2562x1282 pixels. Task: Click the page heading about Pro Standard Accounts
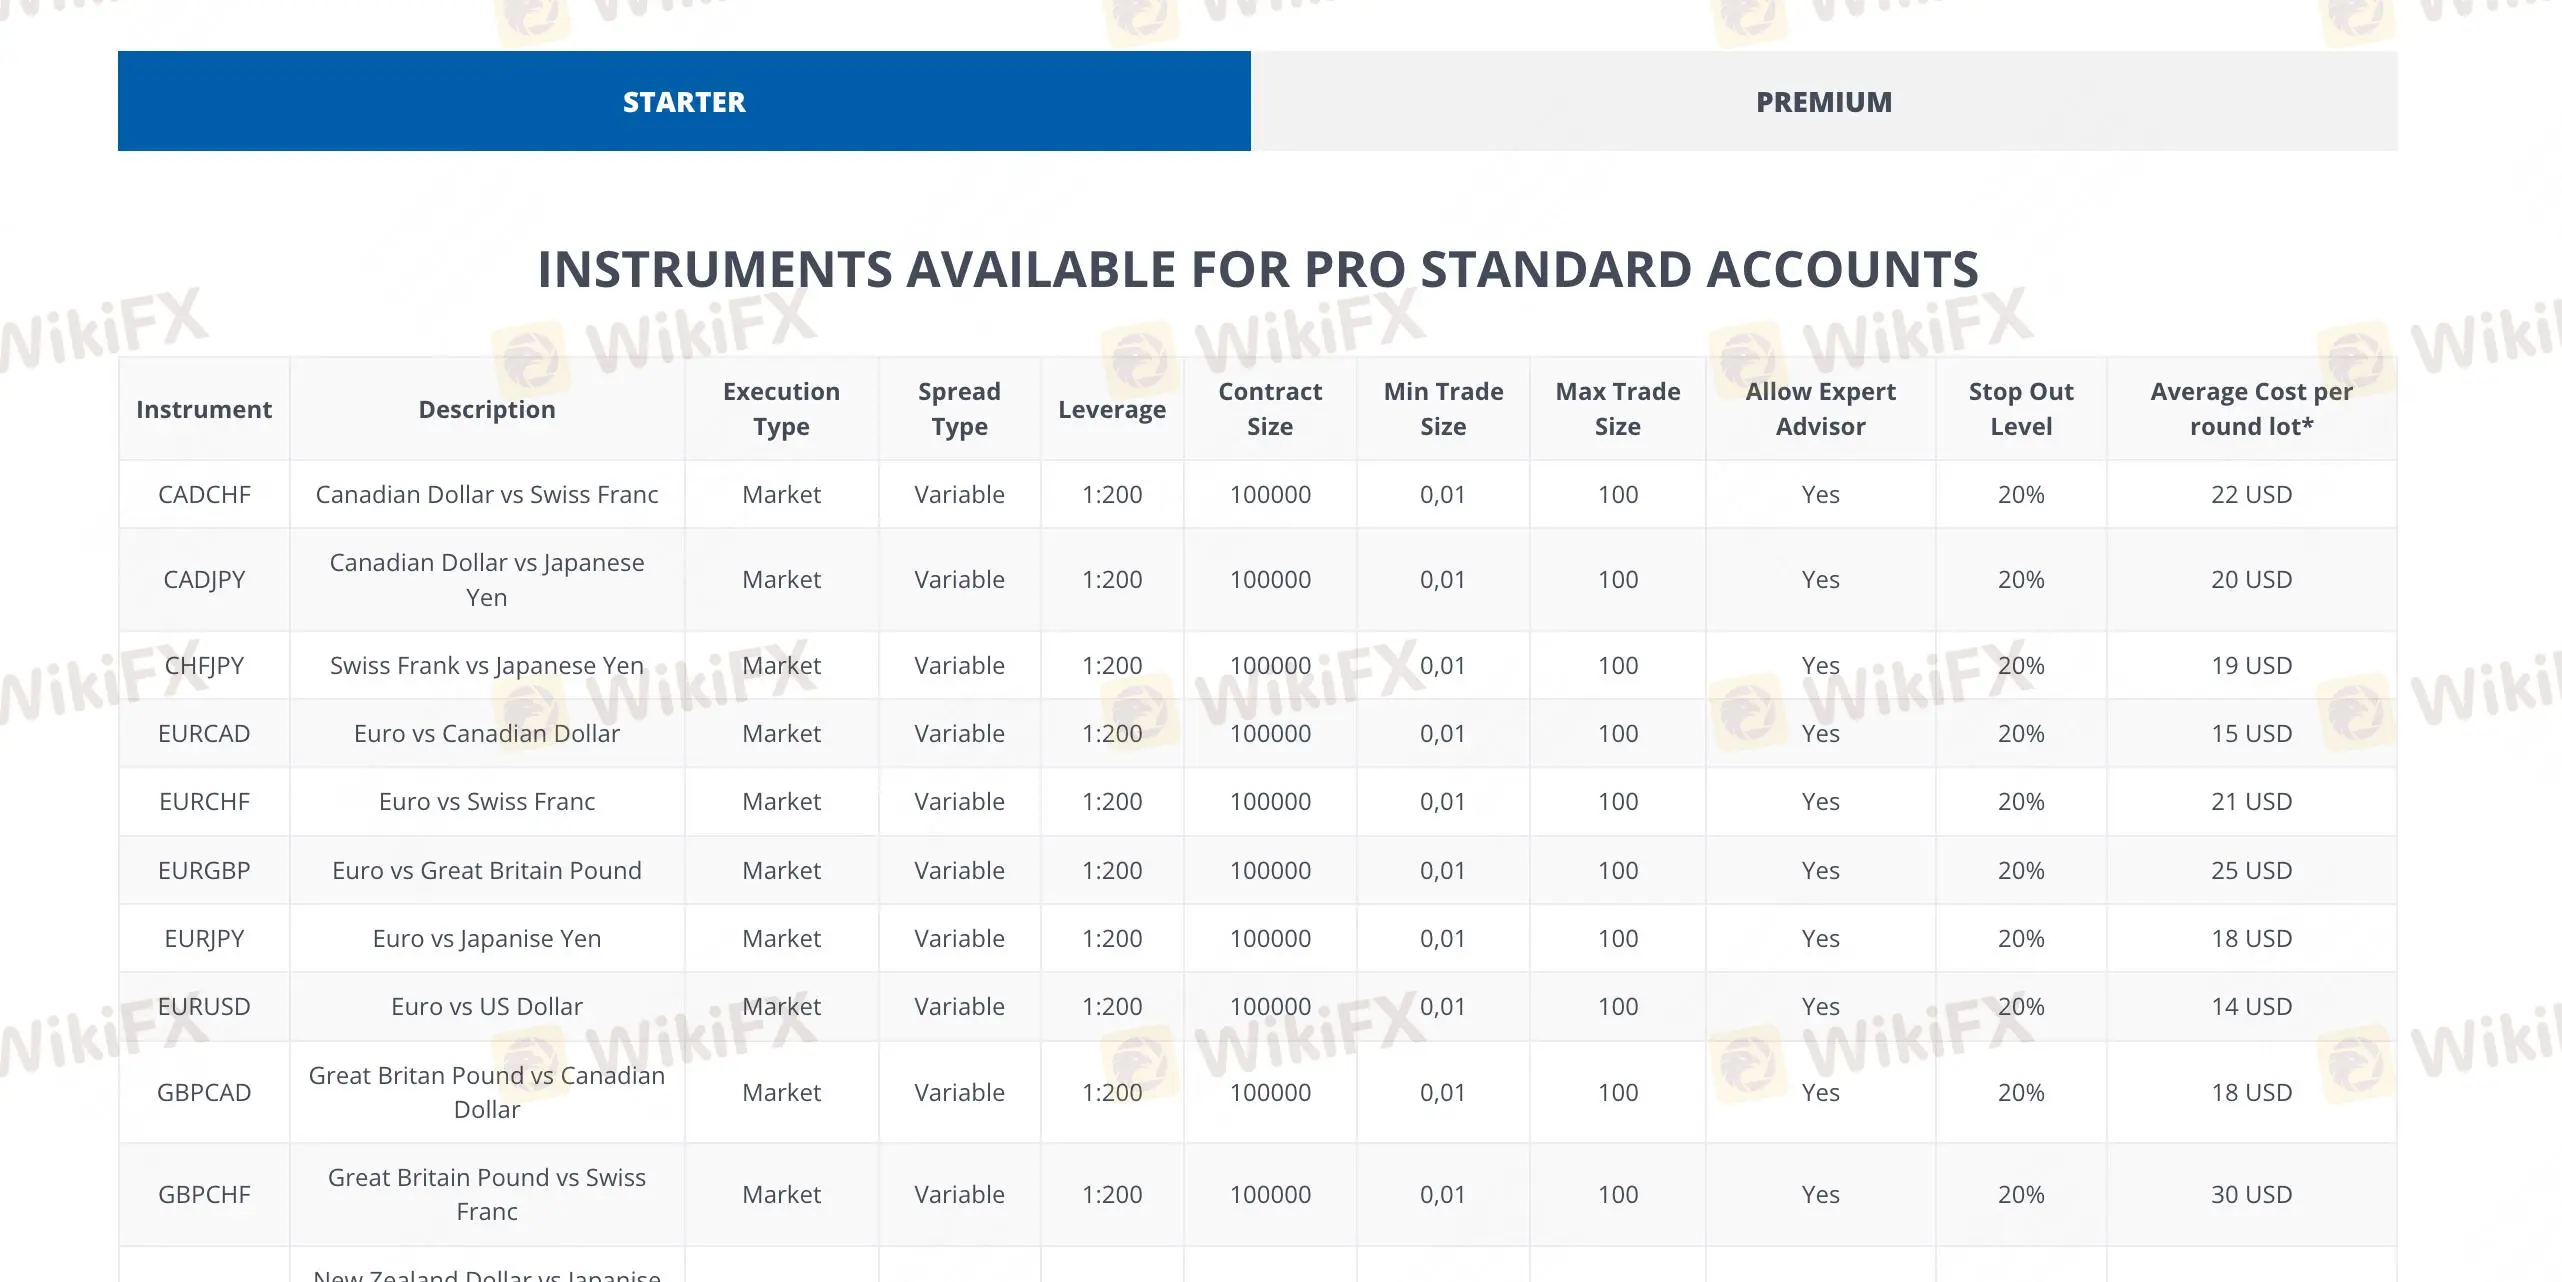click(x=1258, y=269)
